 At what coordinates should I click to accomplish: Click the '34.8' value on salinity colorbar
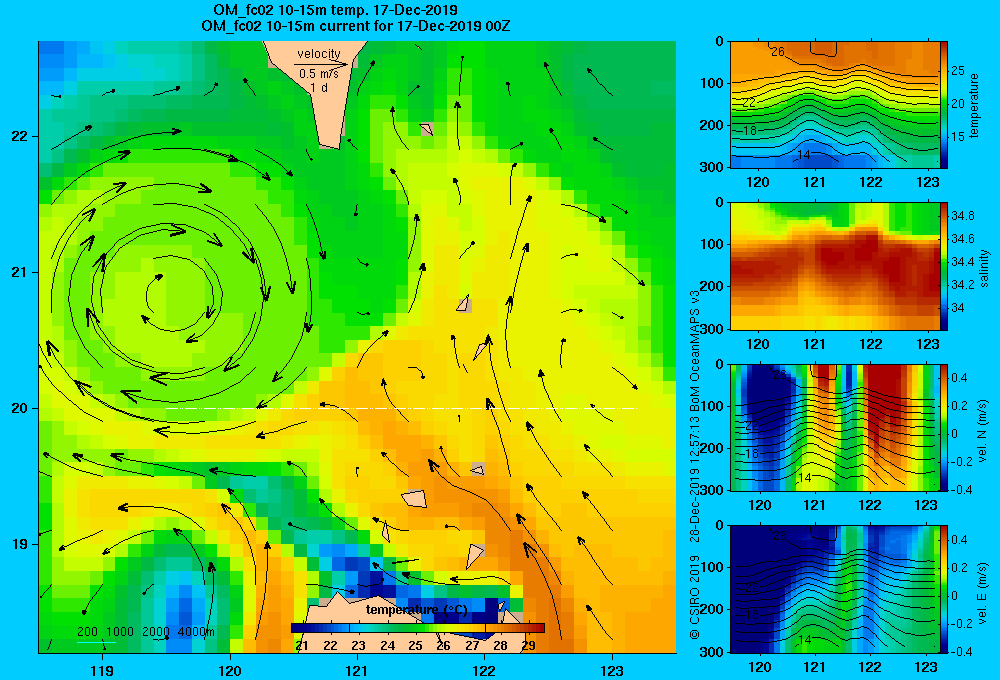tap(962, 216)
